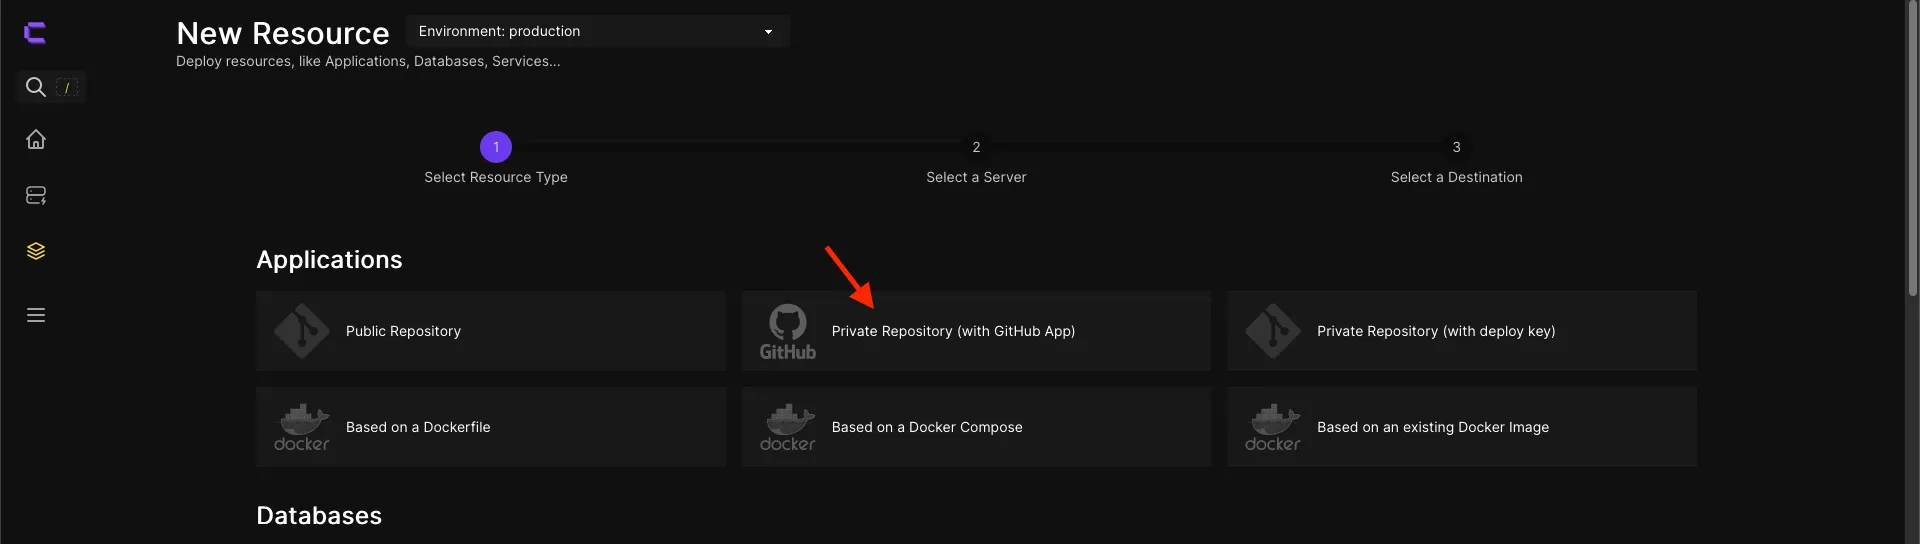Click step 3 Select a Destination
Screen dimensions: 1920x544
[x=1456, y=147]
